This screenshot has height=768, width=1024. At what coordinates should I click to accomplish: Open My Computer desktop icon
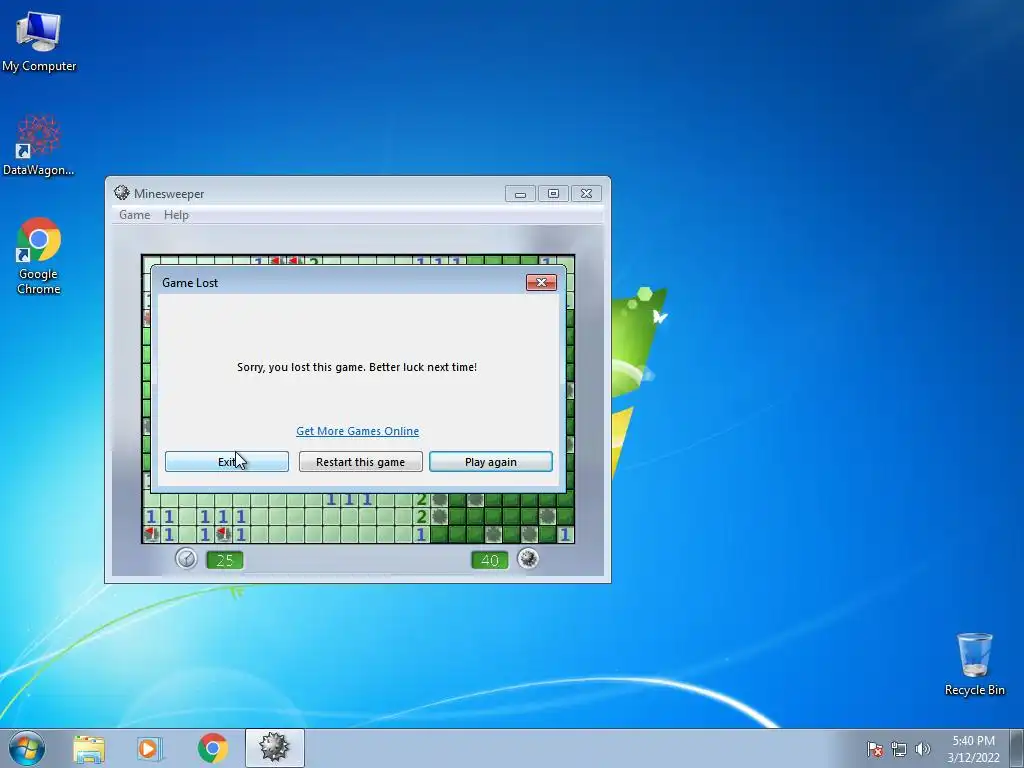[x=39, y=40]
